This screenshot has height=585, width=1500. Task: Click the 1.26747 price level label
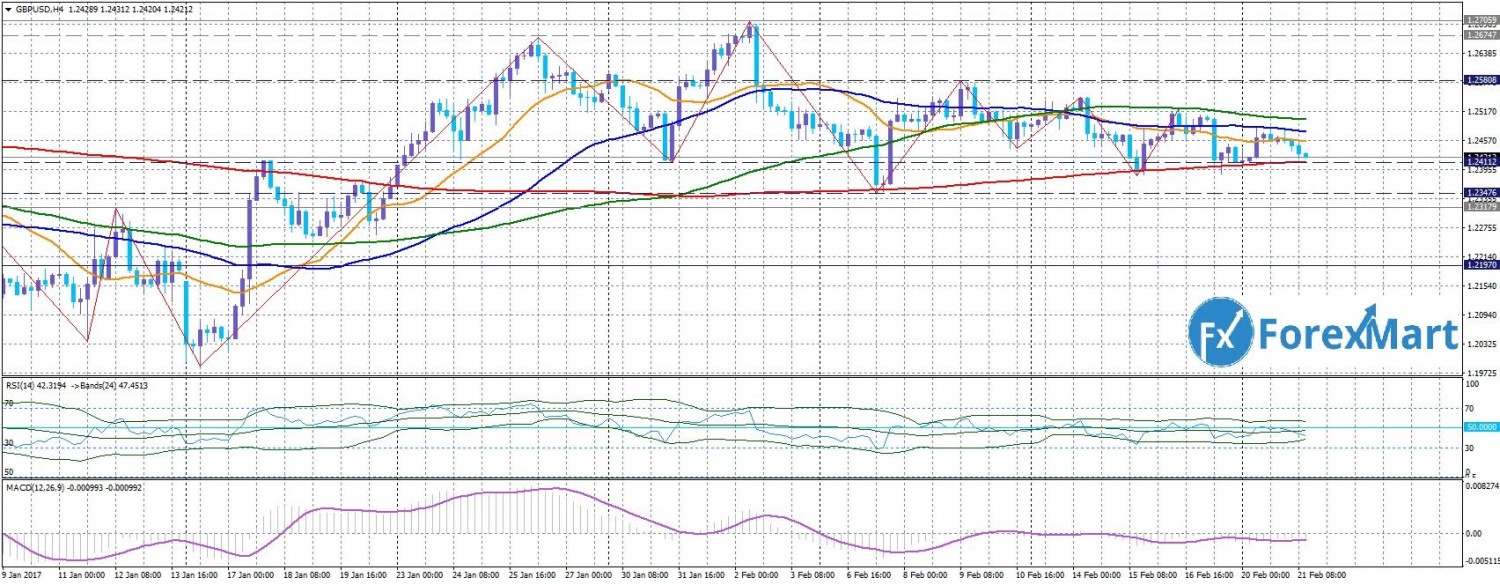coord(1480,34)
